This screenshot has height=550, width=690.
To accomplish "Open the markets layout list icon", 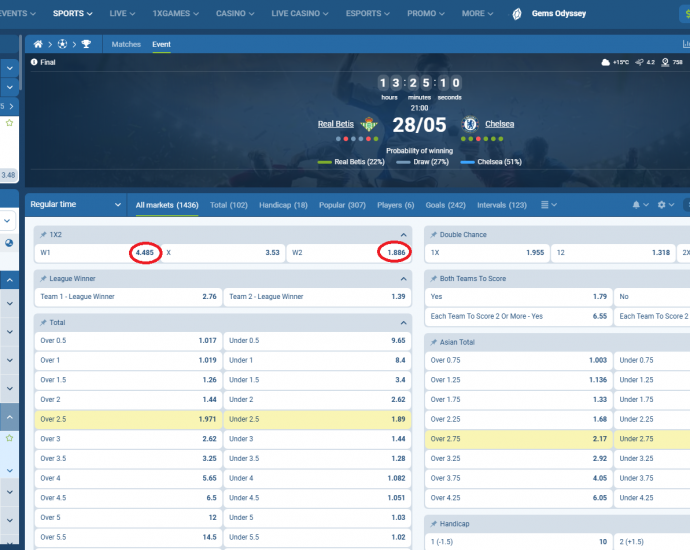I will (x=544, y=205).
